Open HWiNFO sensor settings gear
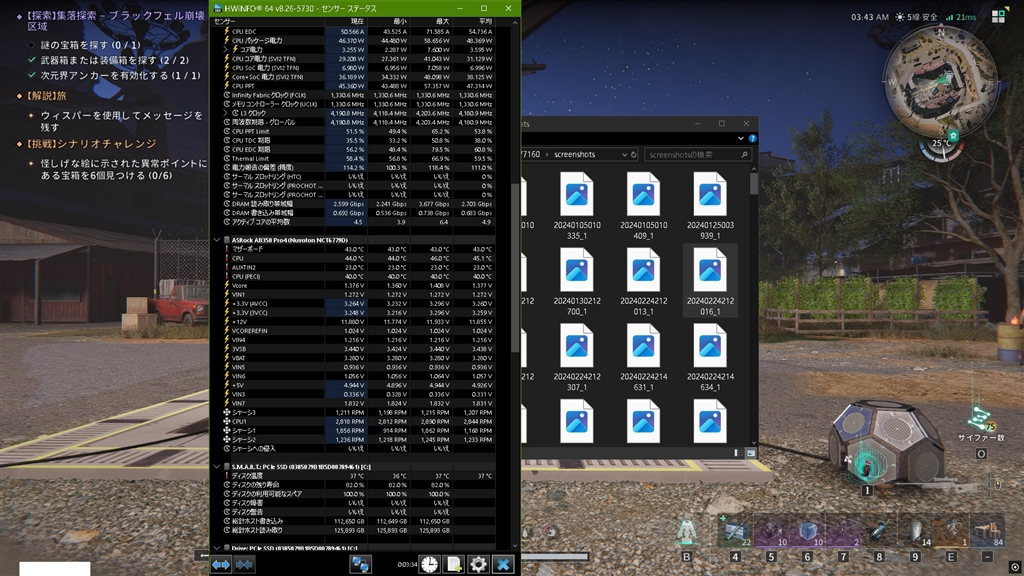The image size is (1024, 576). pos(478,564)
